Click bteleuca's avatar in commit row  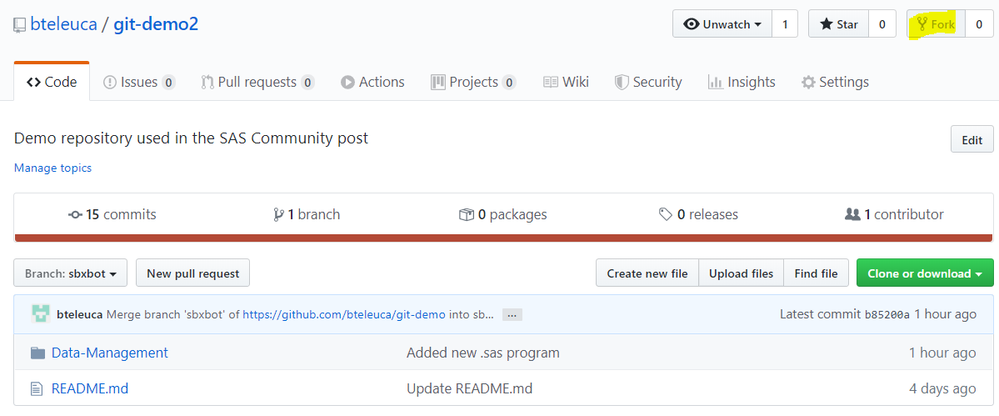[40, 314]
